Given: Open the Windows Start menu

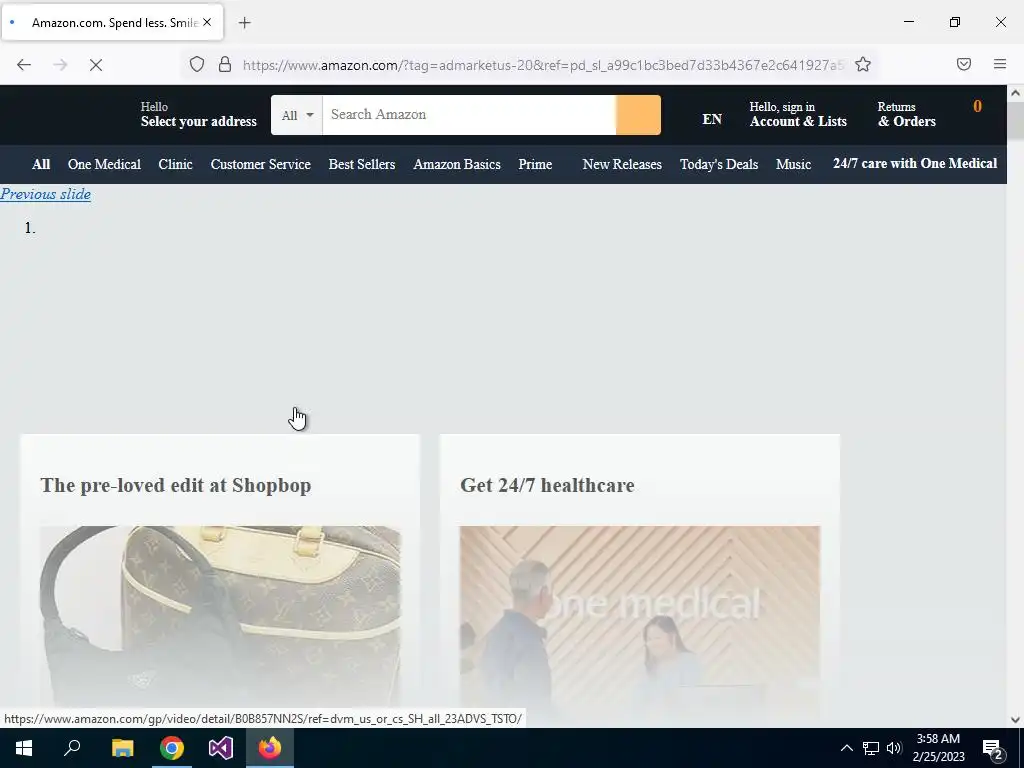Looking at the screenshot, I should (24, 748).
